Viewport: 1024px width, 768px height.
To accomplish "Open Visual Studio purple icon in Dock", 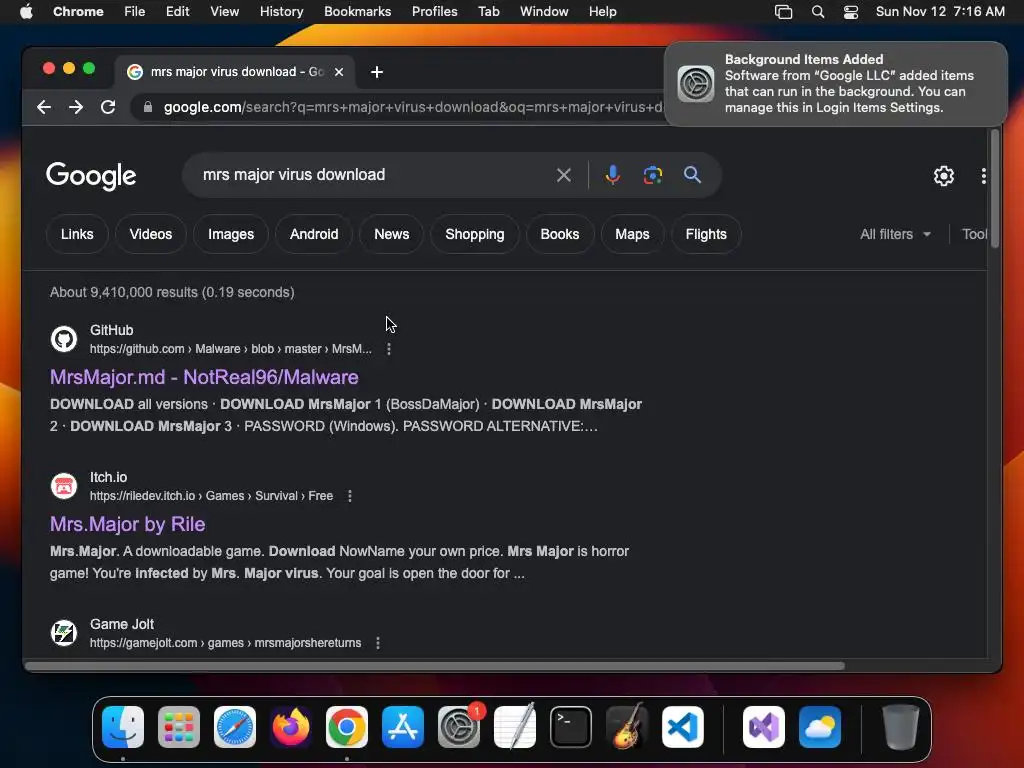I will pyautogui.click(x=763, y=727).
